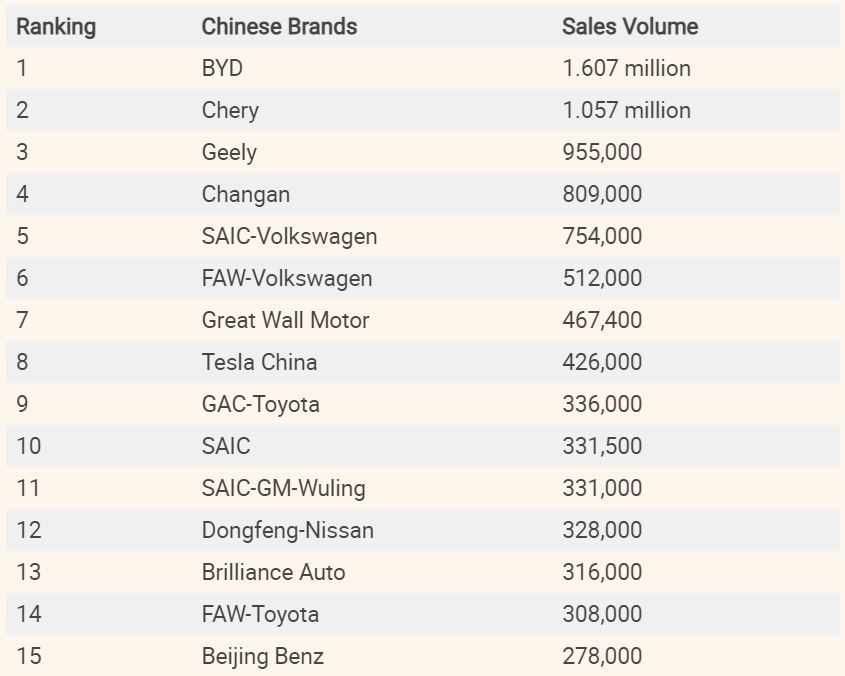Click ranking number 10 in the table
The image size is (845, 676).
(x=29, y=447)
